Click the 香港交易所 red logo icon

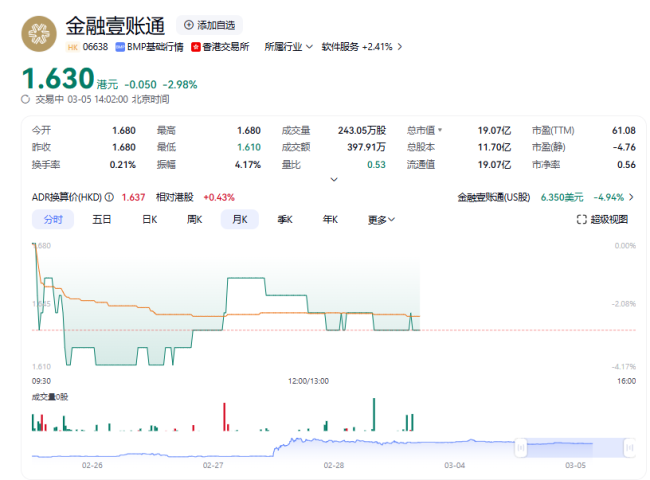coord(196,47)
